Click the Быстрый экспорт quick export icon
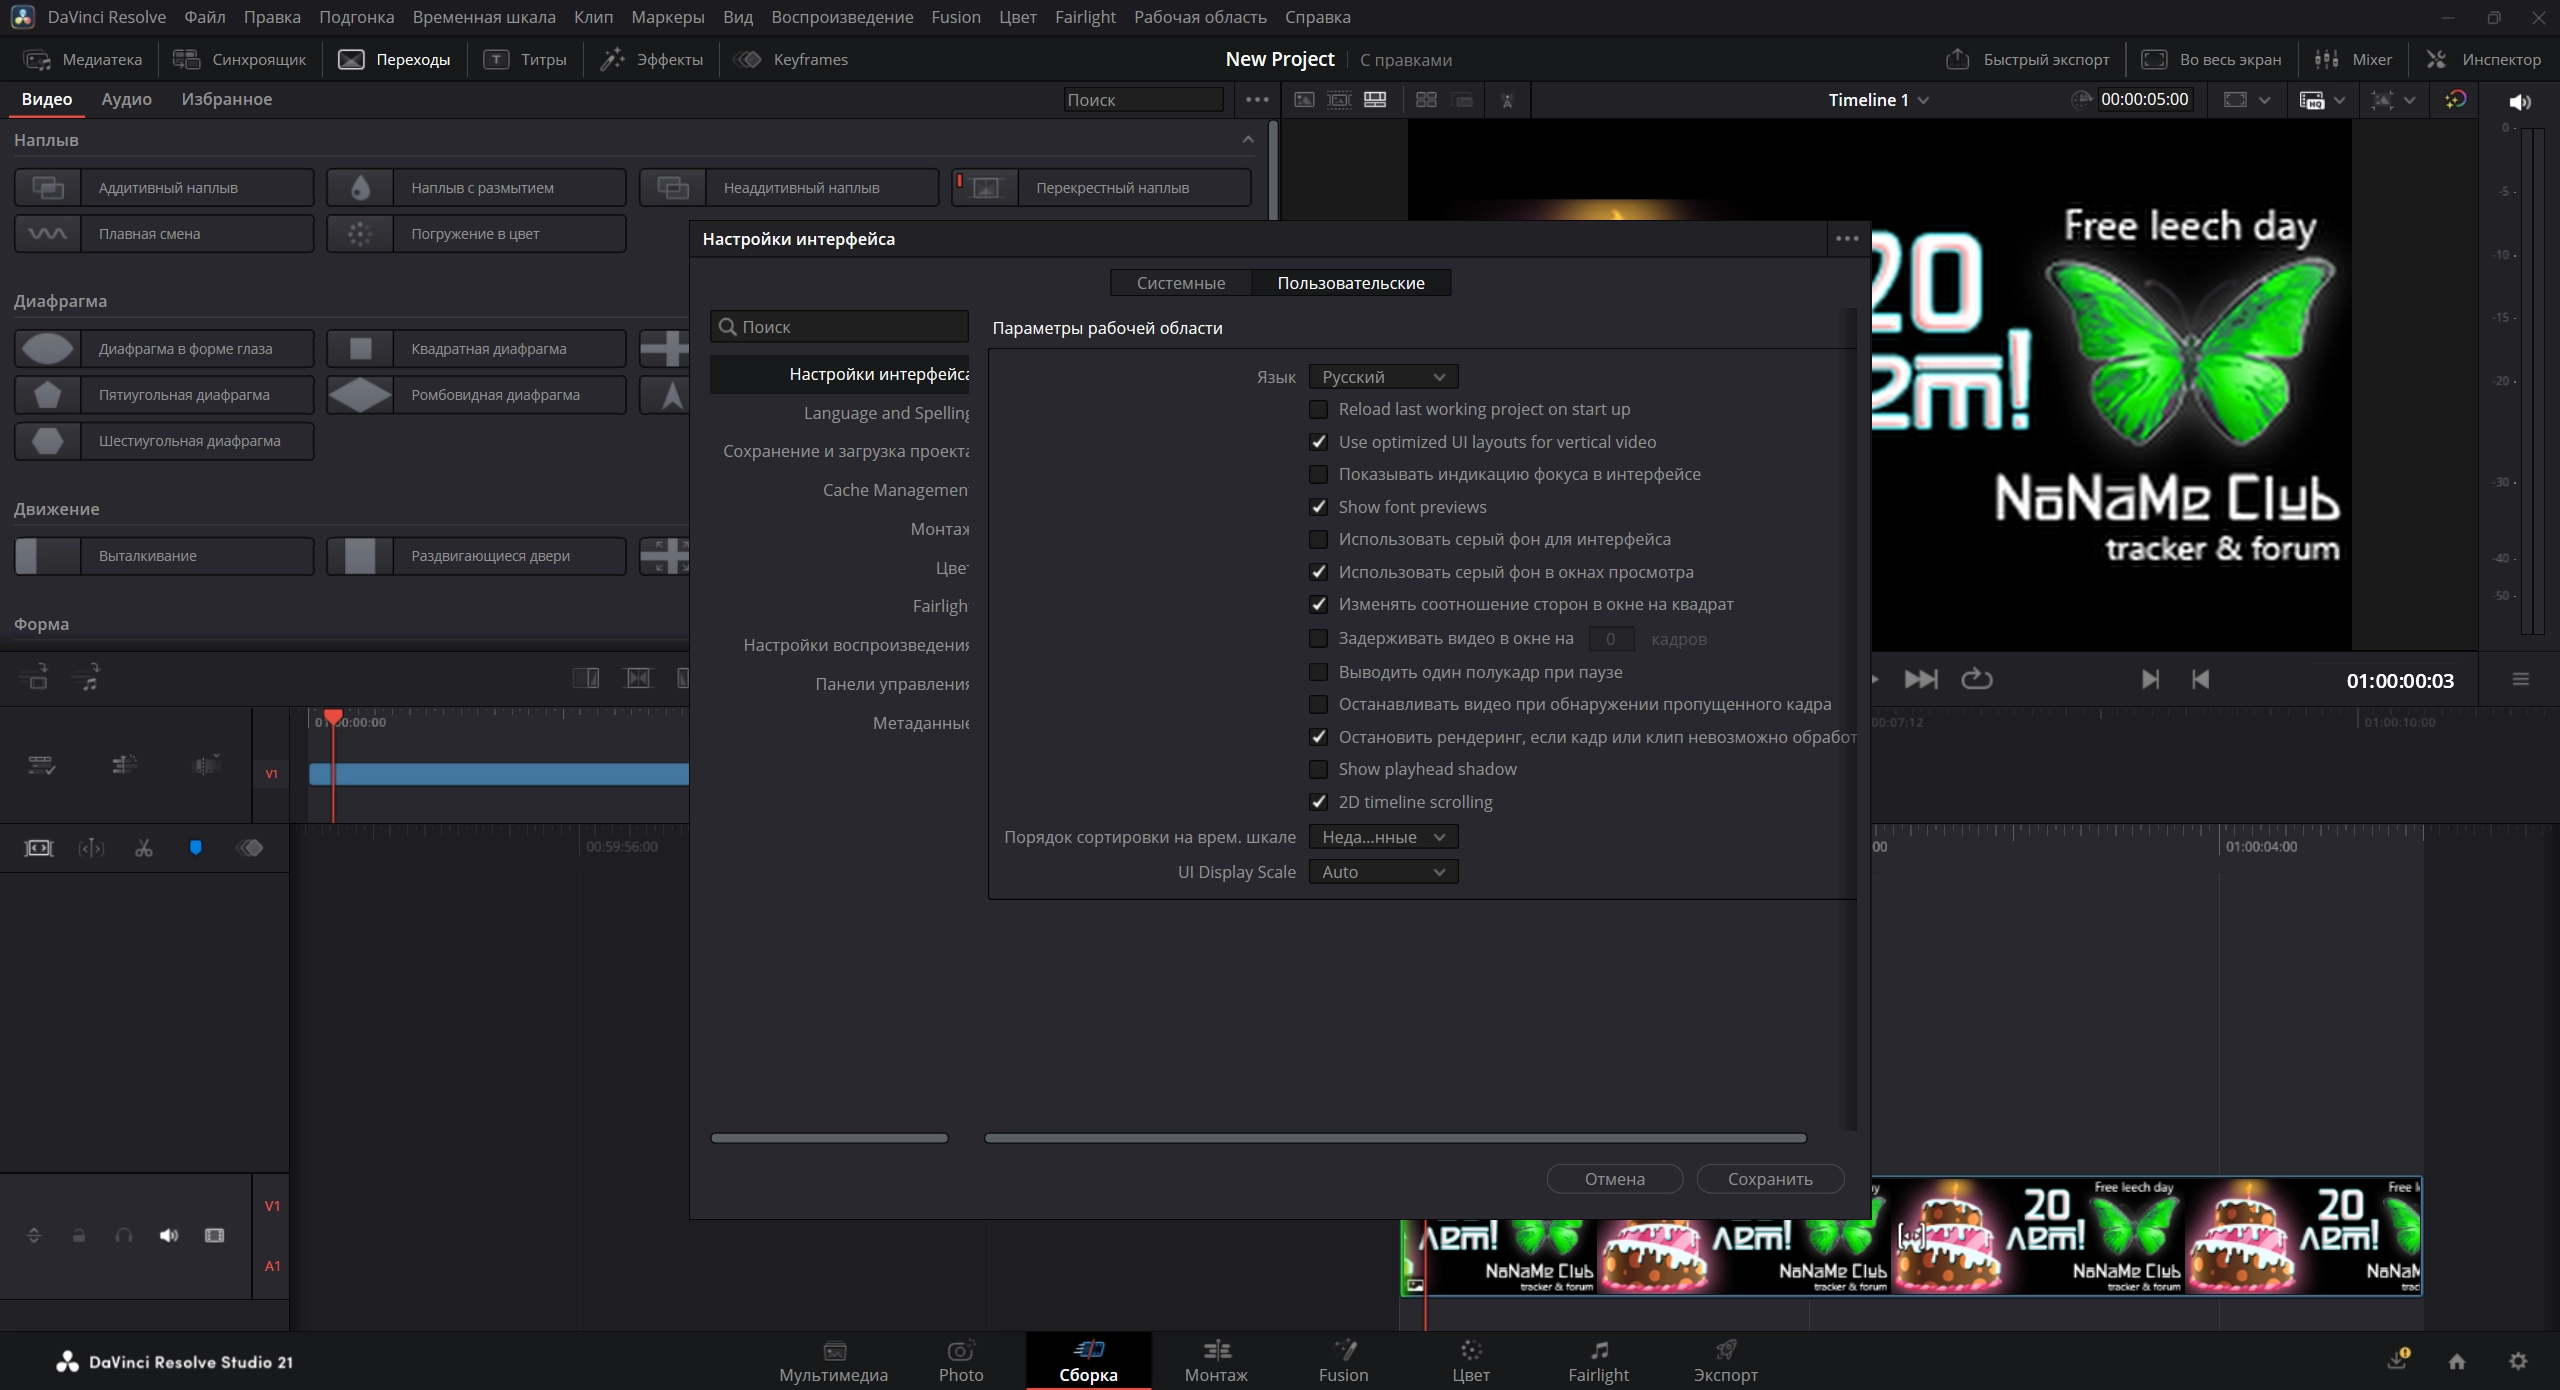Screen dimensions: 2560x1390 click(x=1957, y=60)
